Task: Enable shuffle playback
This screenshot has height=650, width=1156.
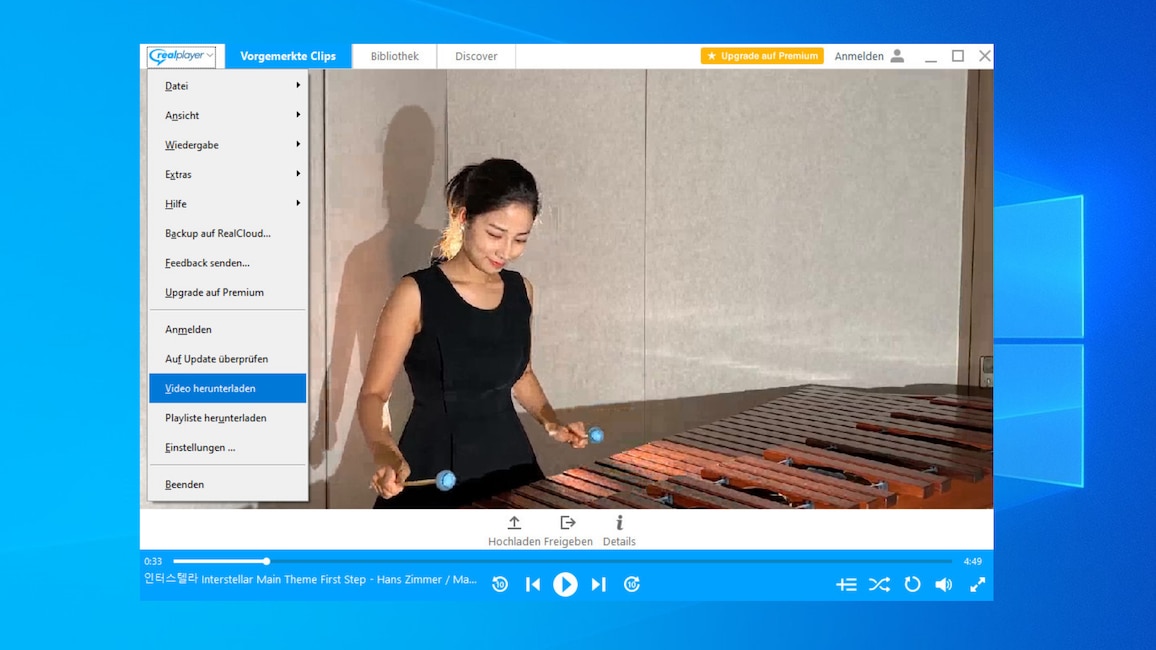Action: click(879, 584)
